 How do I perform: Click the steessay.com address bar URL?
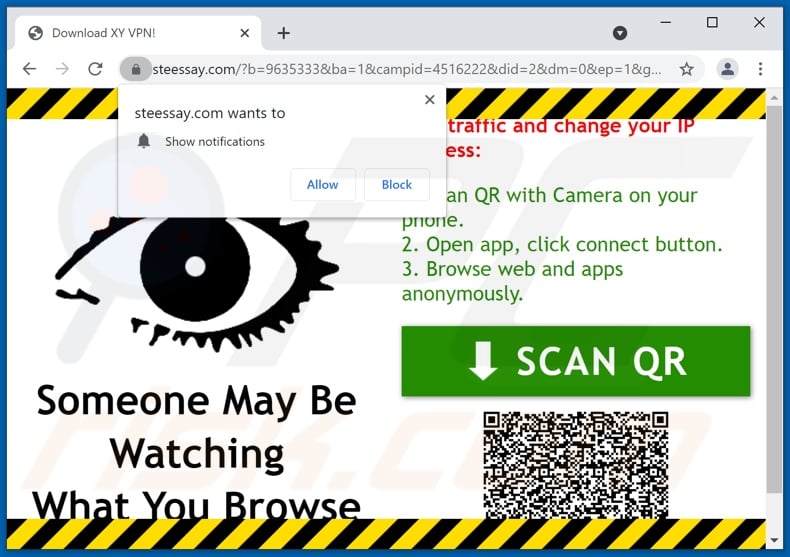(407, 69)
